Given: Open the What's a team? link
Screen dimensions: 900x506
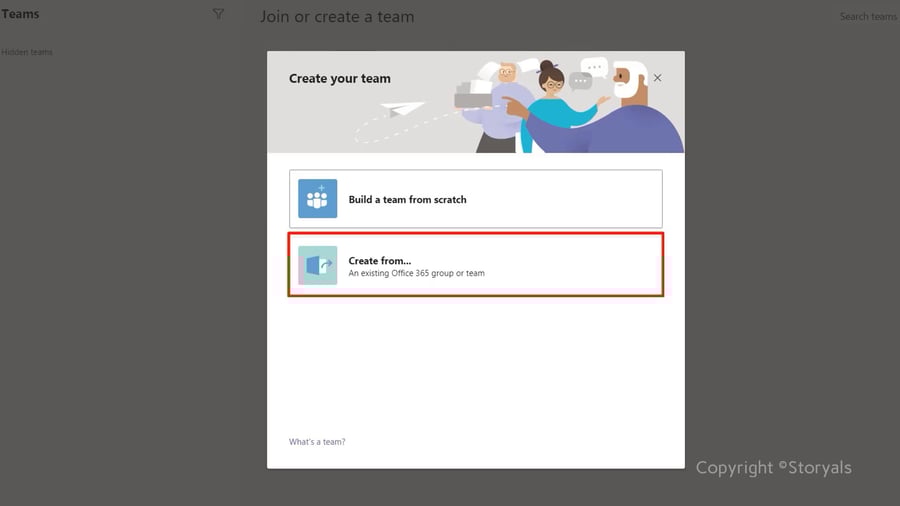Looking at the screenshot, I should click(x=317, y=442).
